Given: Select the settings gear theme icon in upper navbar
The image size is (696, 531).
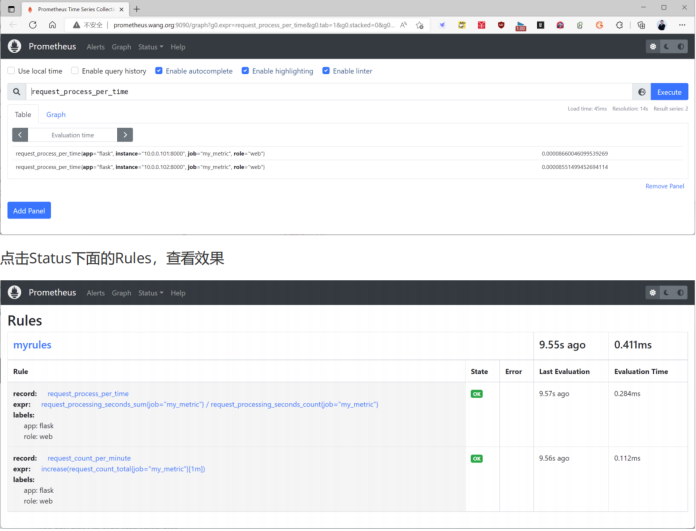Looking at the screenshot, I should pos(652,47).
